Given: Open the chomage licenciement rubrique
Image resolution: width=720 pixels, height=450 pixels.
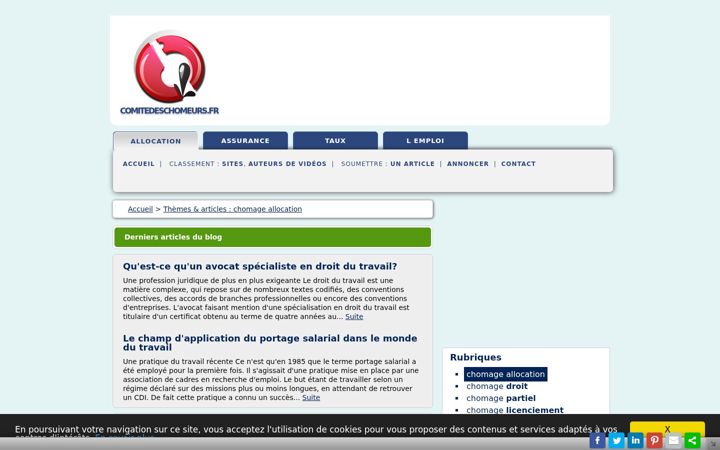Looking at the screenshot, I should pyautogui.click(x=515, y=410).
